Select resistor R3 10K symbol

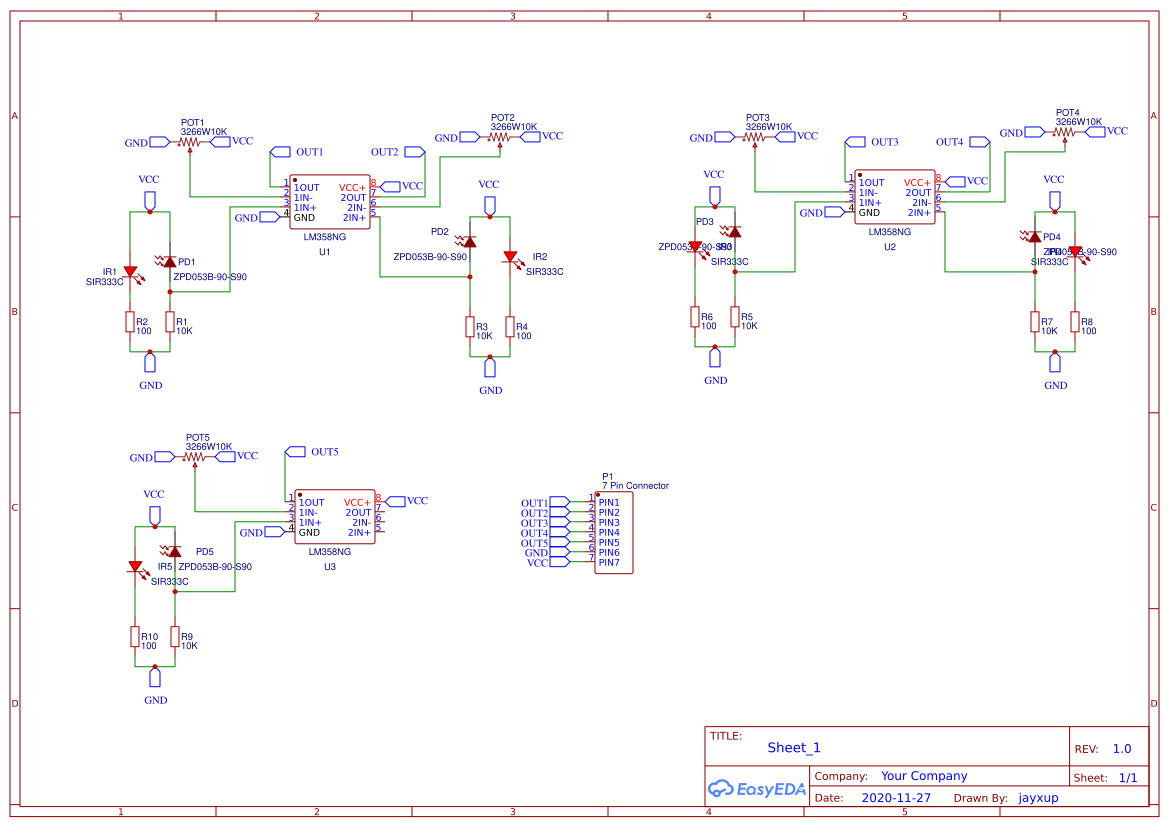pyautogui.click(x=469, y=328)
